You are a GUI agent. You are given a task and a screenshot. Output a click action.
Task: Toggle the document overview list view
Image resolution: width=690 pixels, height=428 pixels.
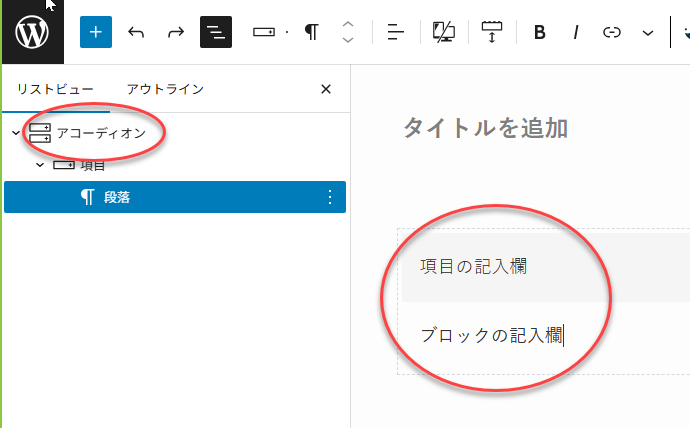tap(216, 32)
